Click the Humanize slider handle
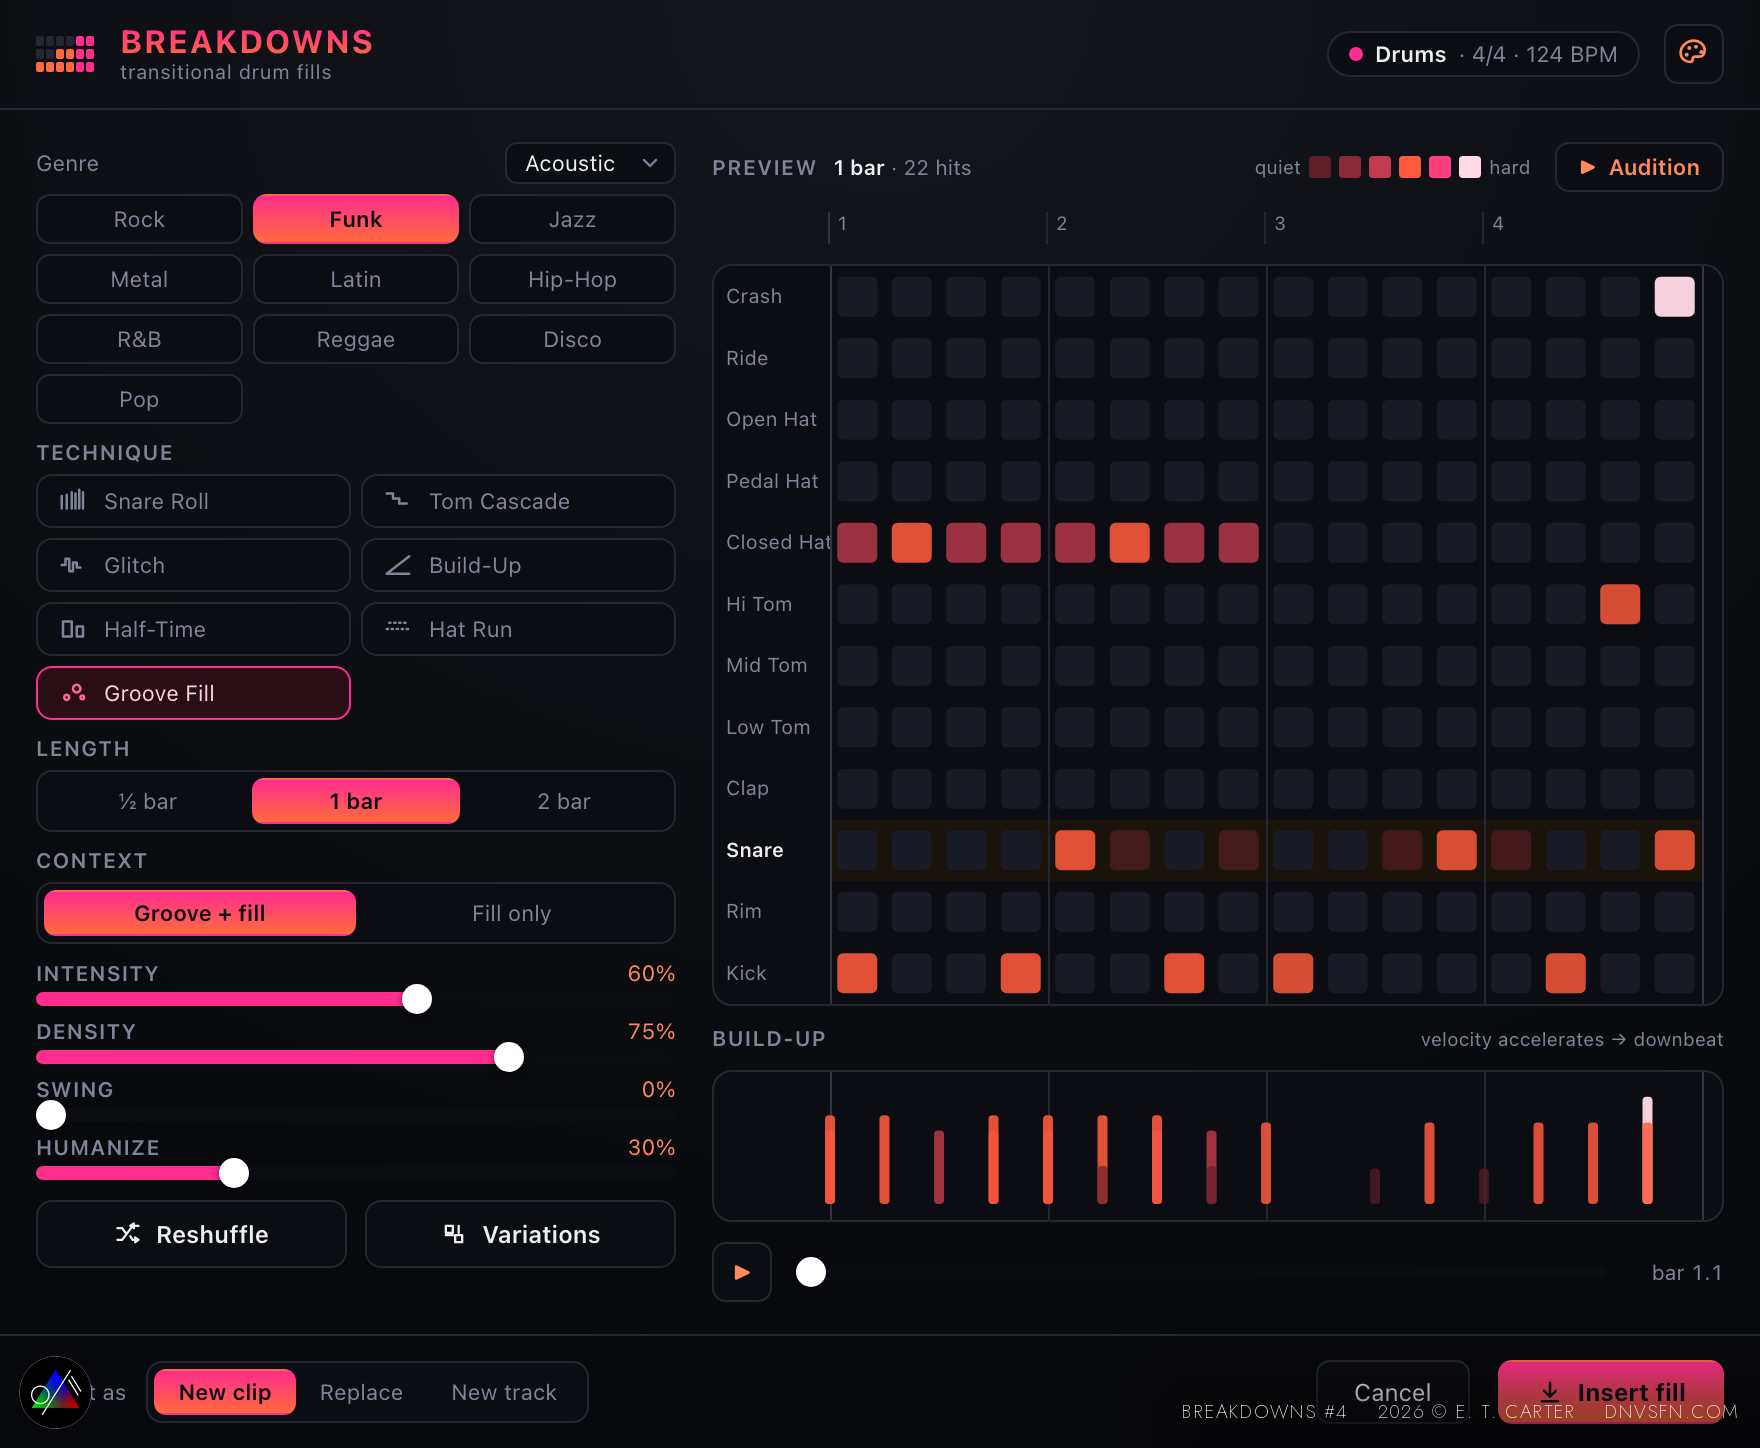The height and width of the screenshot is (1448, 1760). click(234, 1173)
